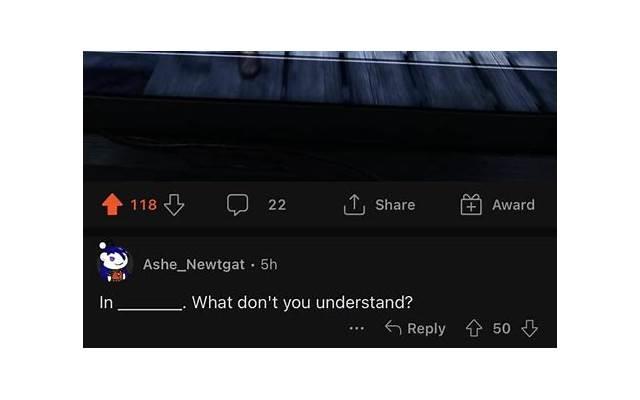Viewport: 640px width, 400px height.
Task: Open comments via the speech bubble icon
Action: click(x=238, y=204)
